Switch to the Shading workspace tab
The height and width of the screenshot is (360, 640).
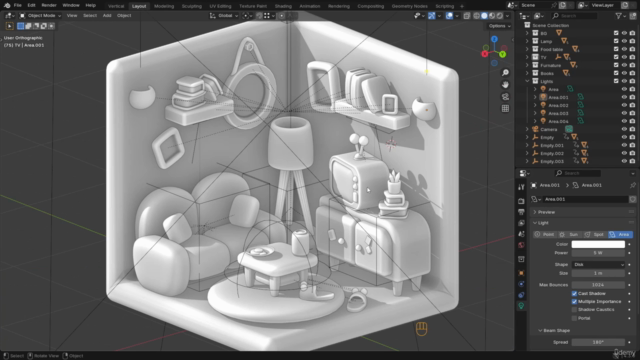pos(283,6)
